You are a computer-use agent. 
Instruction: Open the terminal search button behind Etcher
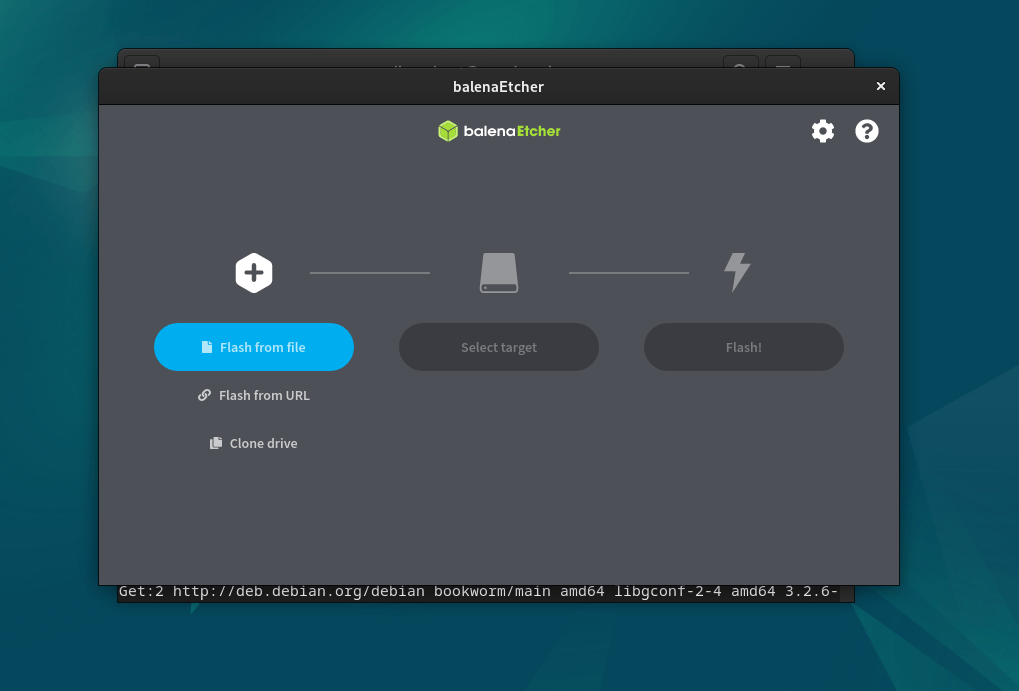pyautogui.click(x=740, y=61)
